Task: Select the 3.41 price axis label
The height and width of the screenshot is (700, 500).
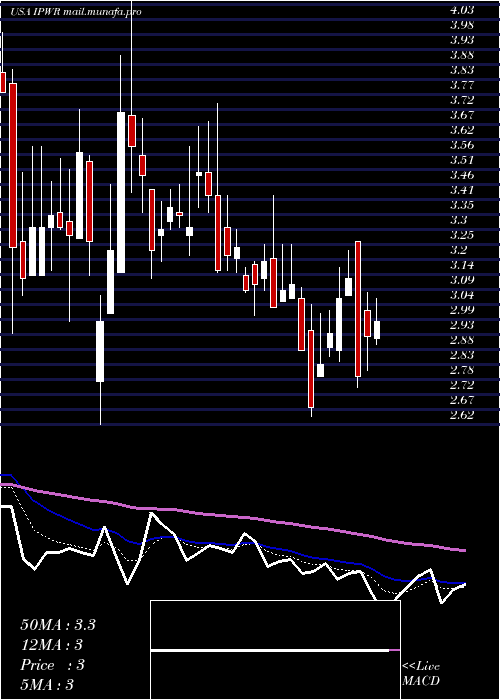Action: point(462,189)
